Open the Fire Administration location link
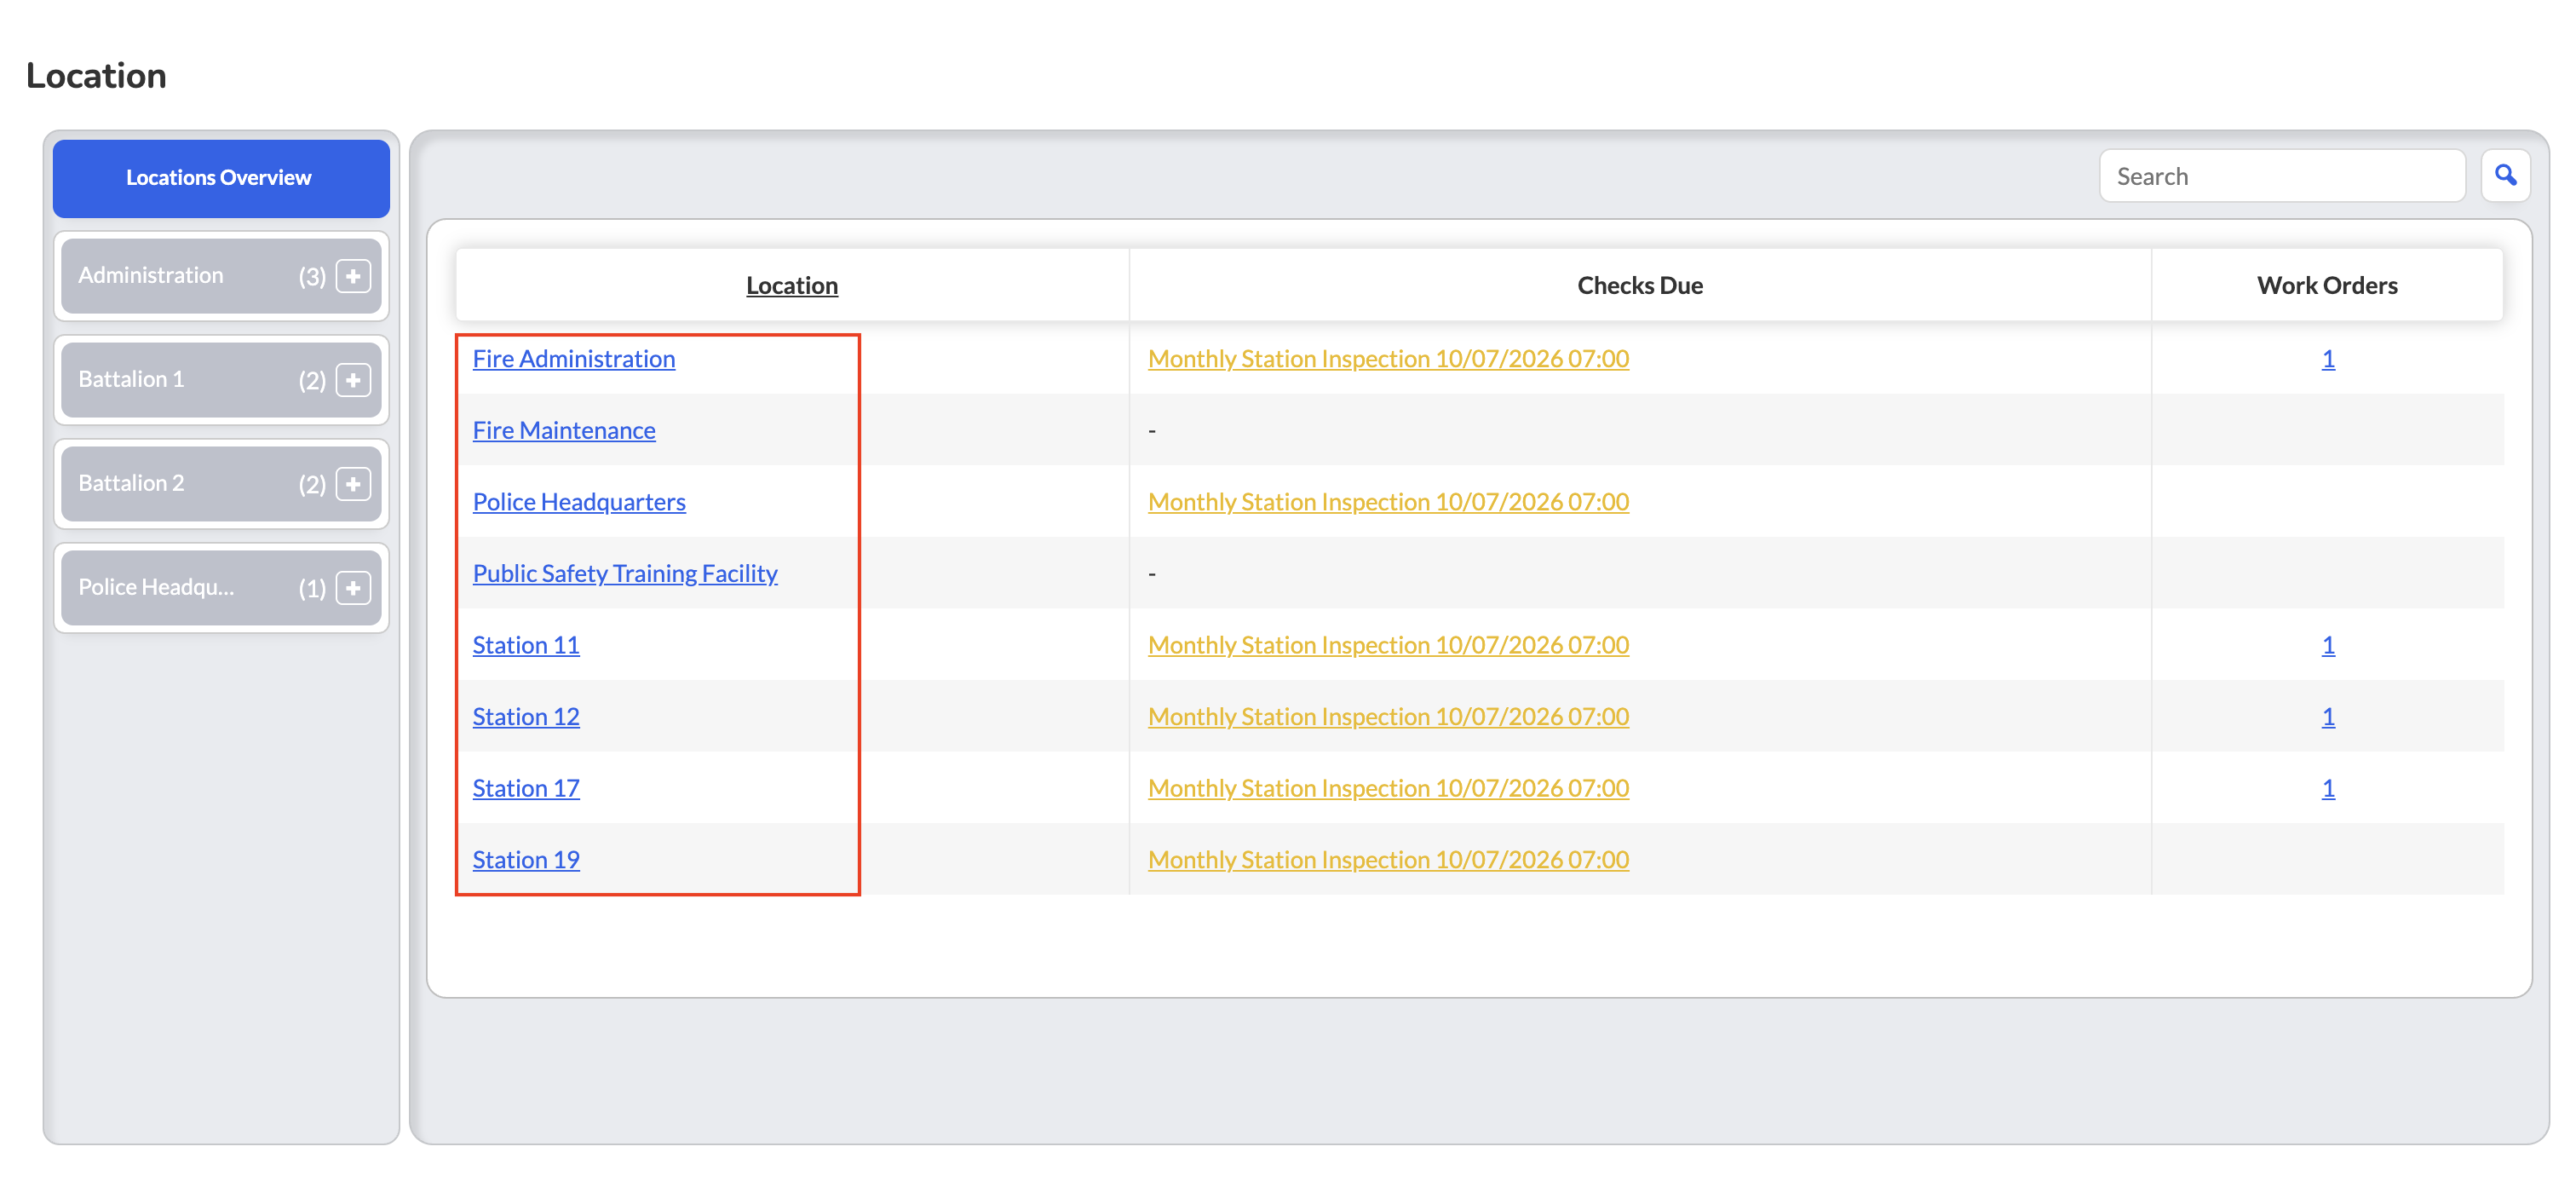 click(x=574, y=358)
